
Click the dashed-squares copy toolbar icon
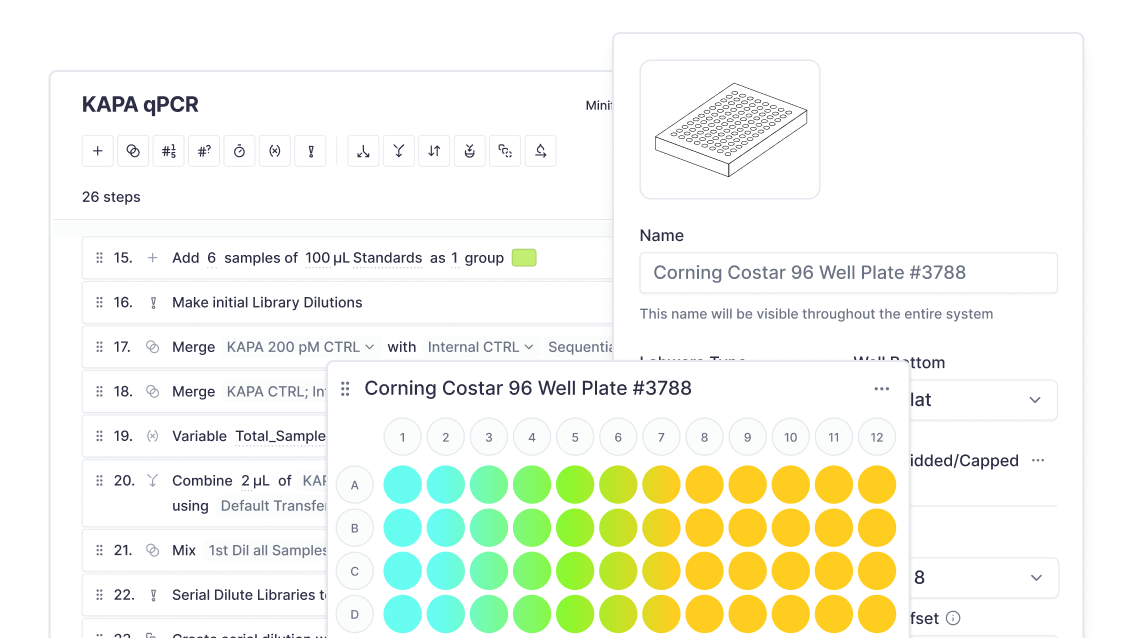[505, 151]
